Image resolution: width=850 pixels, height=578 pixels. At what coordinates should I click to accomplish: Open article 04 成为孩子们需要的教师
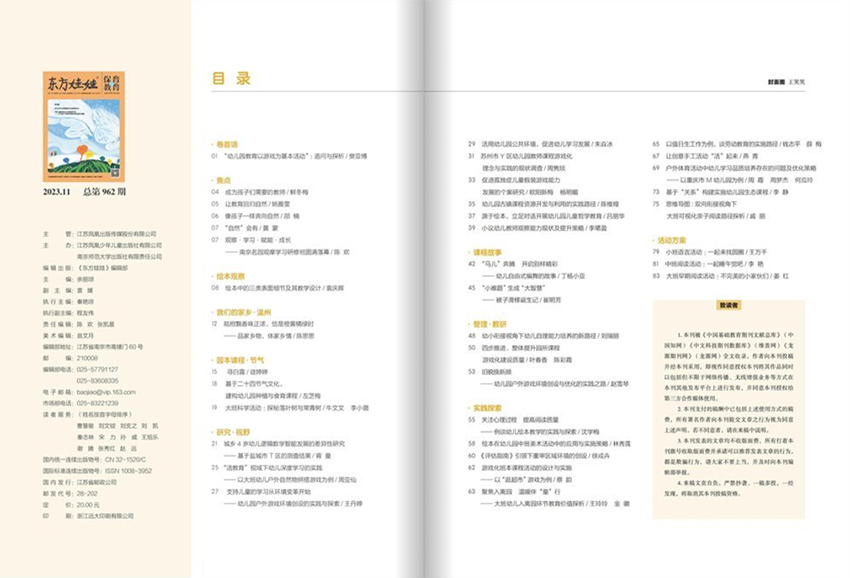pos(263,191)
